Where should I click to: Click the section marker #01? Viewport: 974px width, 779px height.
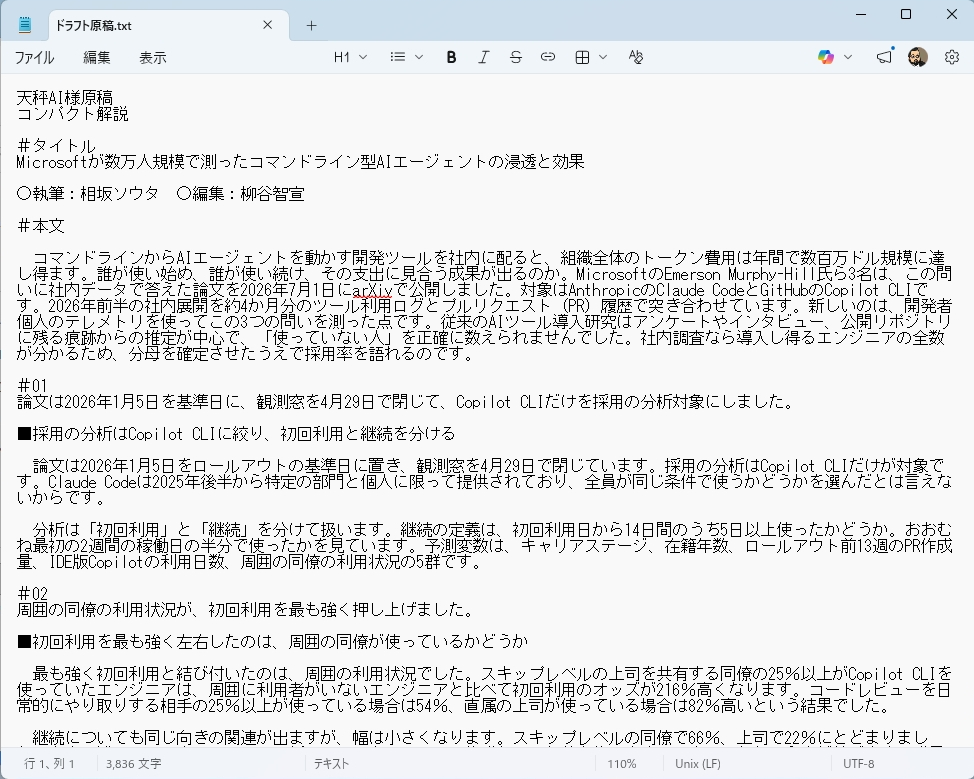click(32, 386)
